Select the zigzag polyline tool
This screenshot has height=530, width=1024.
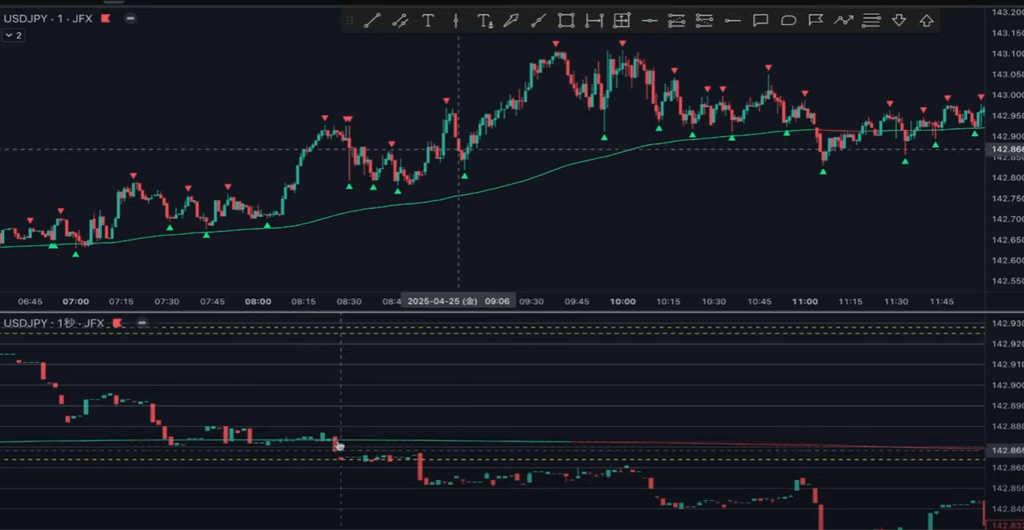coord(843,20)
